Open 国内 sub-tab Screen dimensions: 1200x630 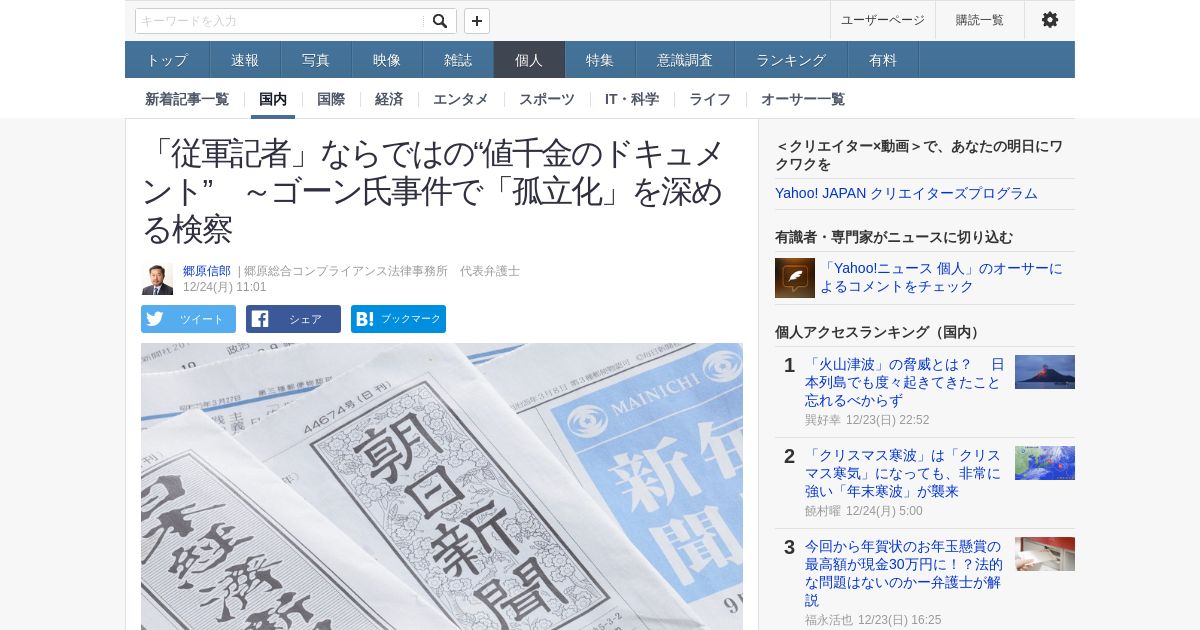pyautogui.click(x=273, y=99)
